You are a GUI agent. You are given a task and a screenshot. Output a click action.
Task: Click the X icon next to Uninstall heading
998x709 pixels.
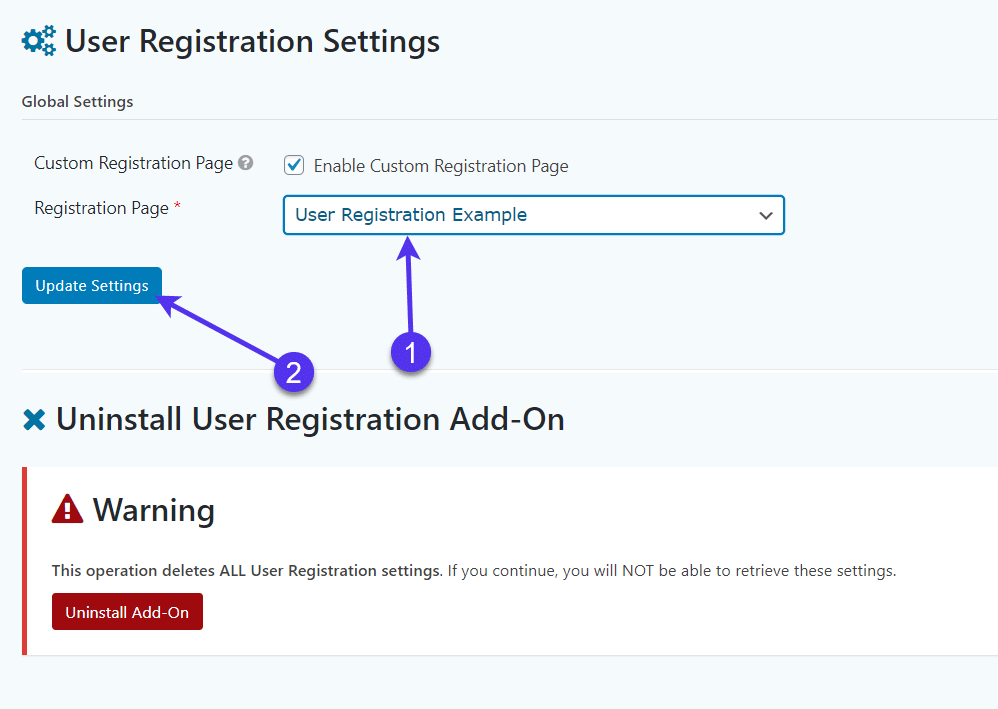coord(33,419)
